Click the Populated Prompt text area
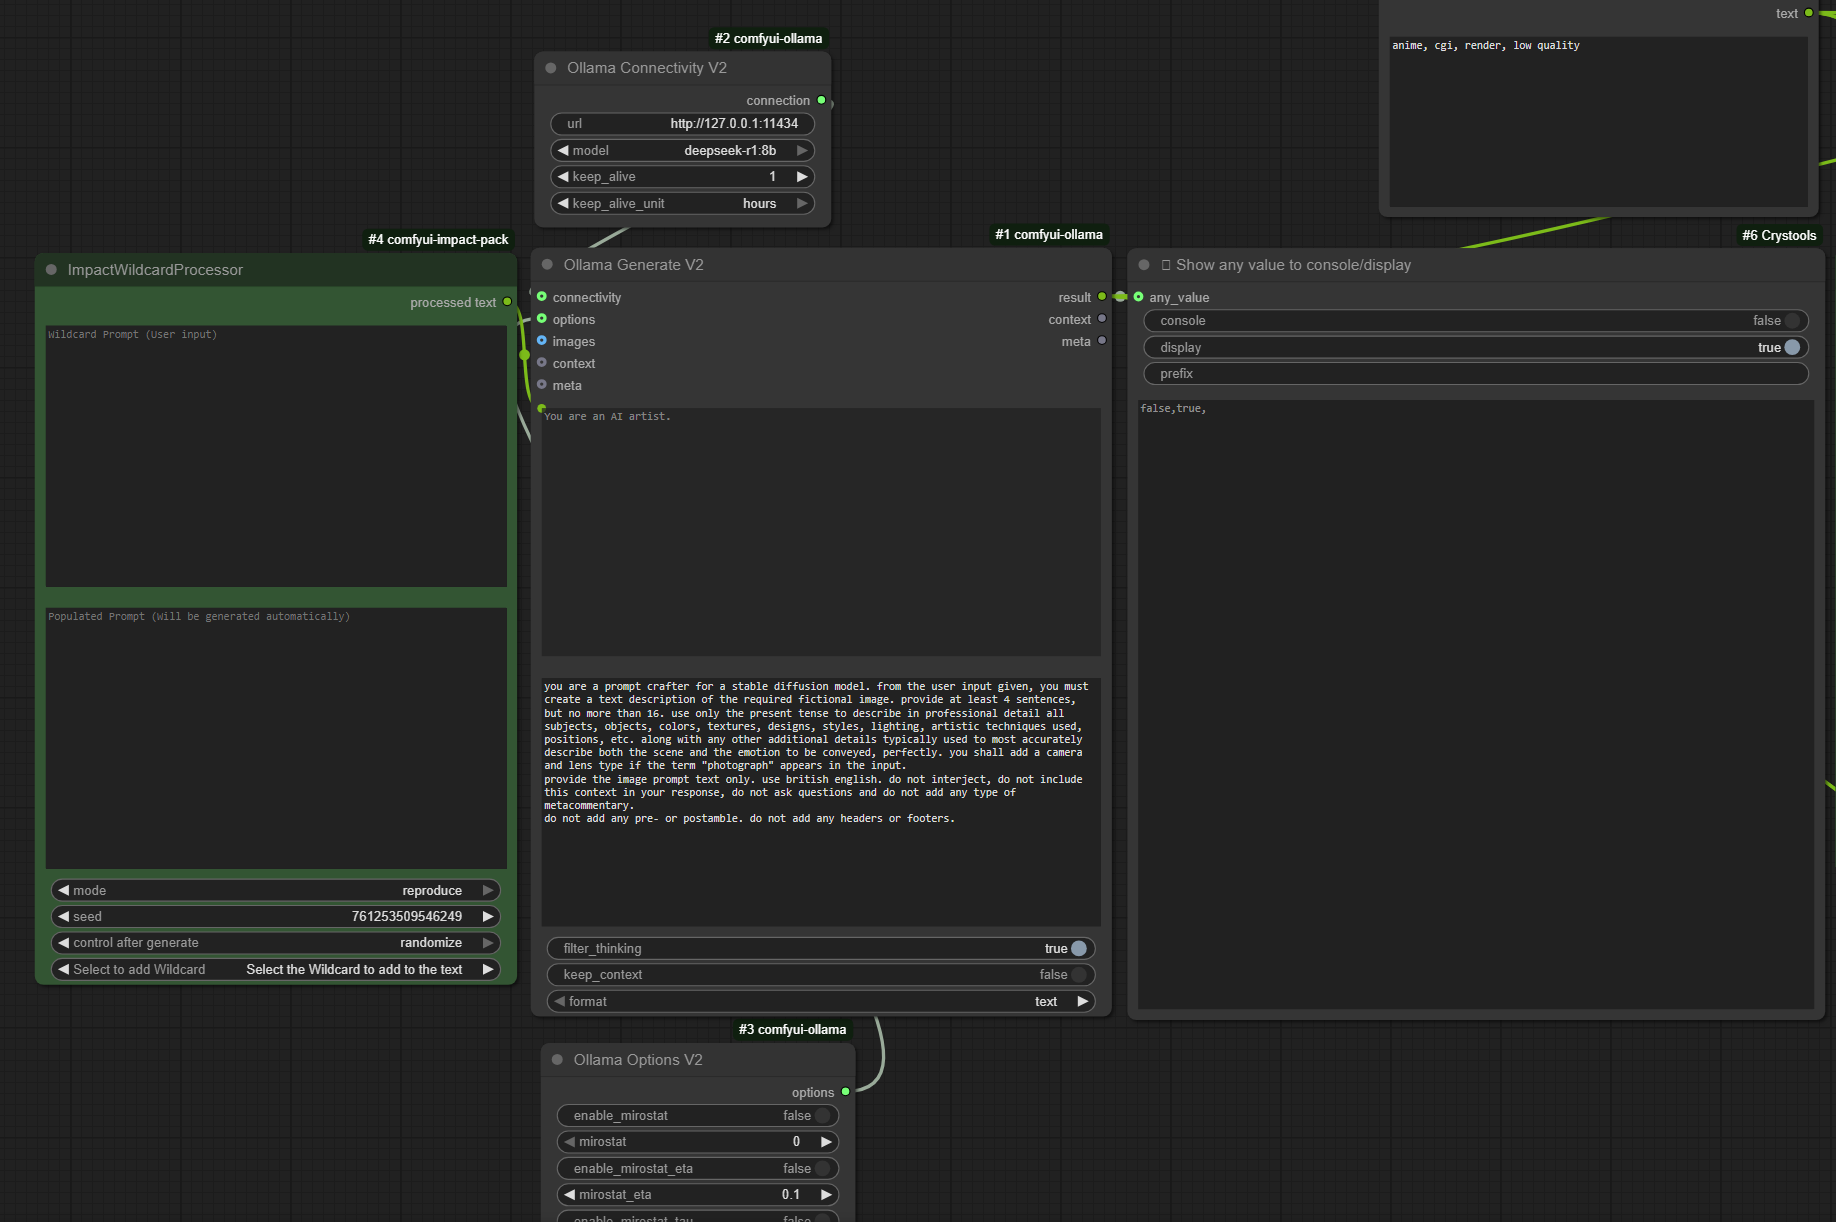Viewport: 1836px width, 1222px height. [x=276, y=738]
